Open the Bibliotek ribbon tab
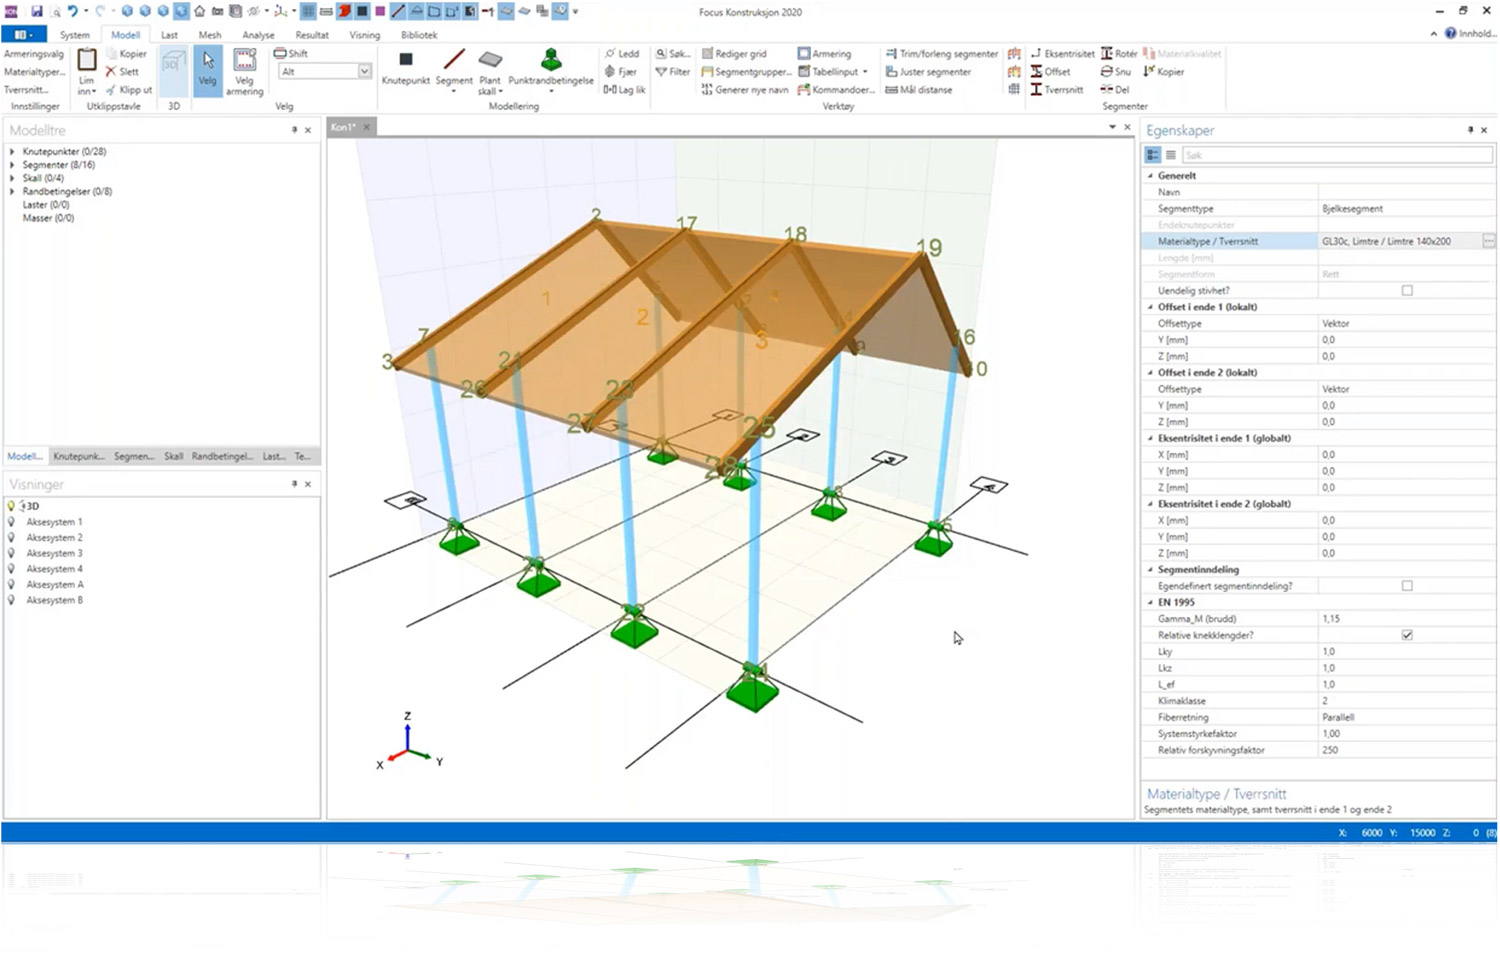Viewport: 1500px width, 964px height. pyautogui.click(x=419, y=35)
